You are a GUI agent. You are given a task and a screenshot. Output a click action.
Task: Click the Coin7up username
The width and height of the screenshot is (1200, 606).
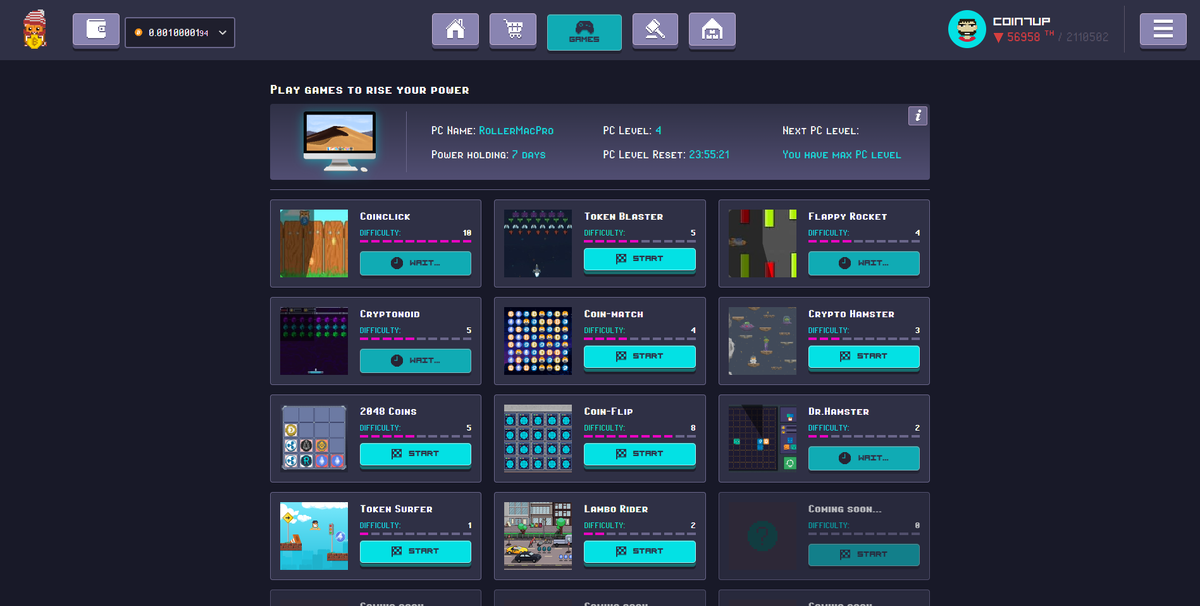coord(1021,21)
